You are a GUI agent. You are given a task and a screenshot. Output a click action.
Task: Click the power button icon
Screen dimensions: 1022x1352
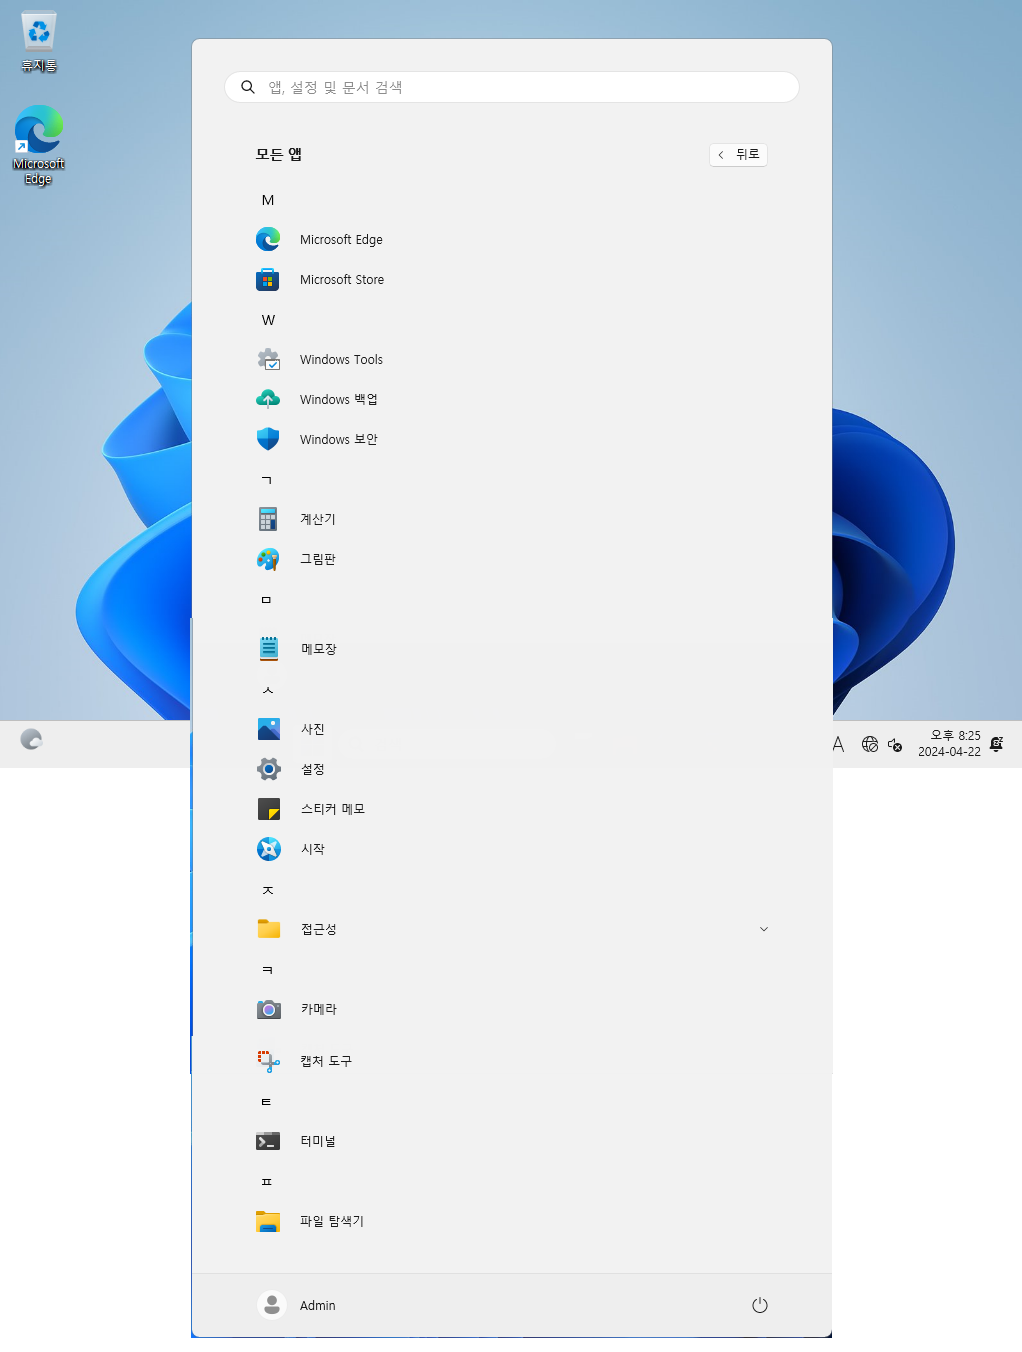(x=760, y=1305)
